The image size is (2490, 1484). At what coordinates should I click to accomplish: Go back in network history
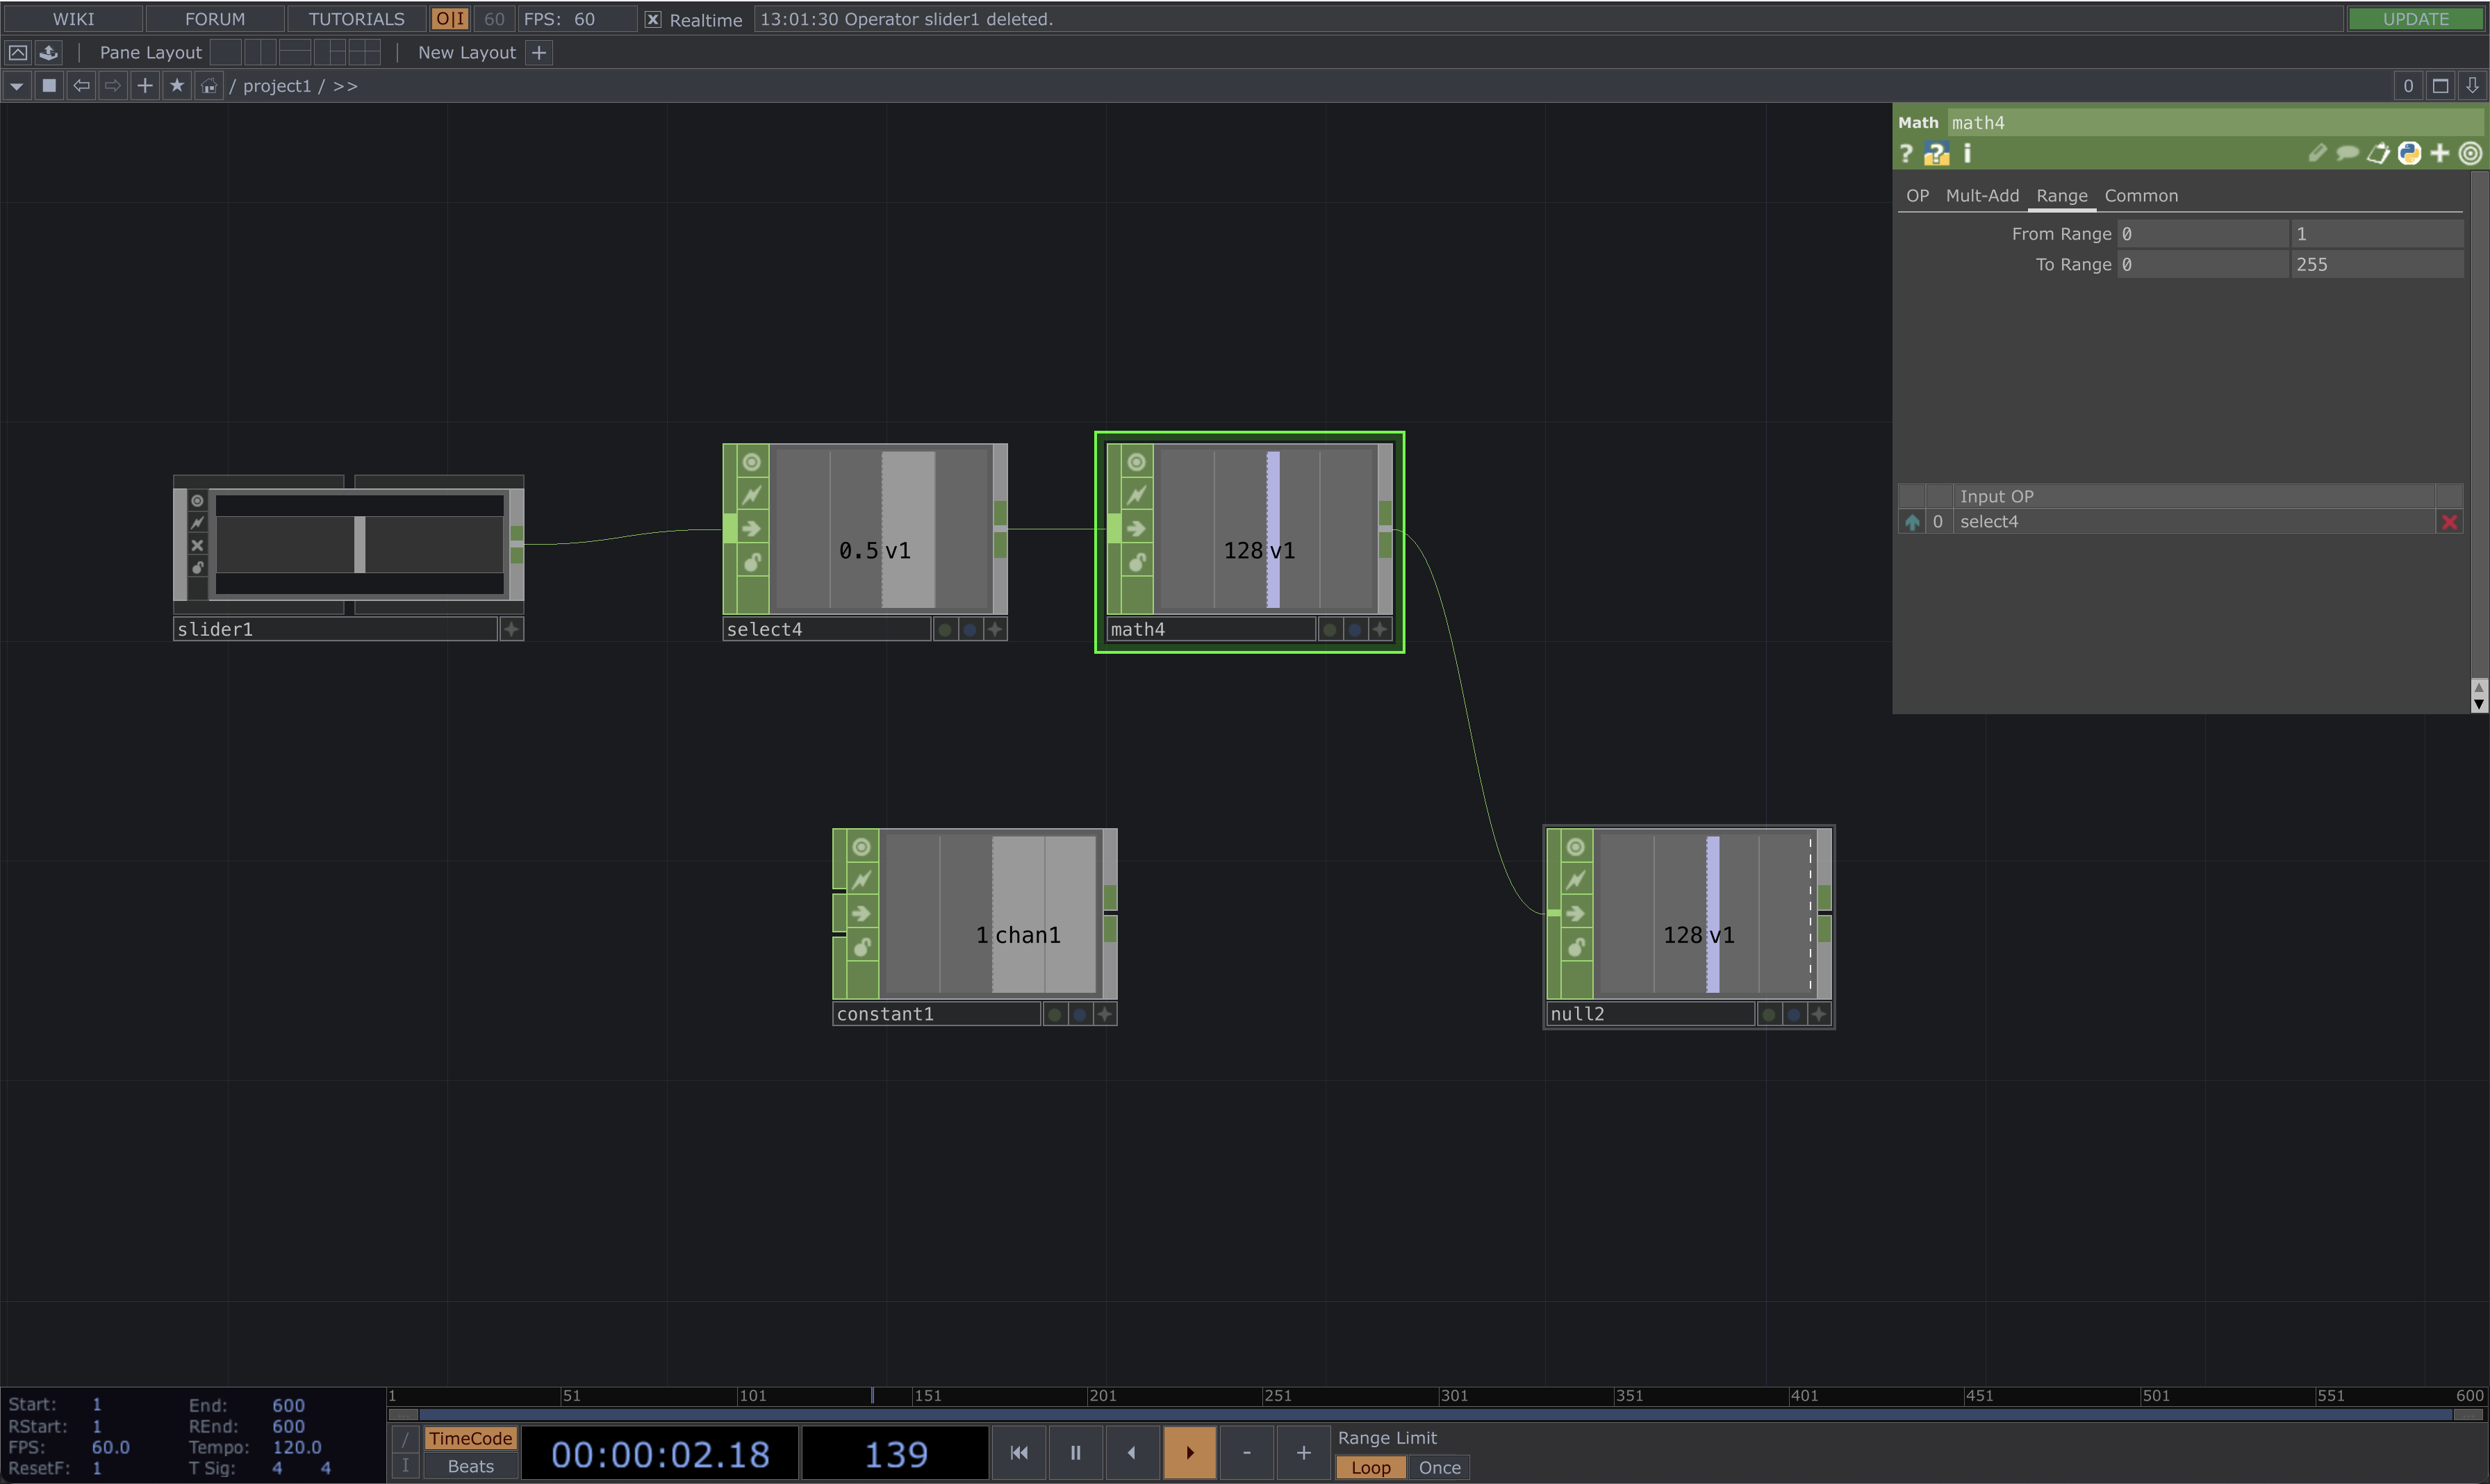coord(82,86)
